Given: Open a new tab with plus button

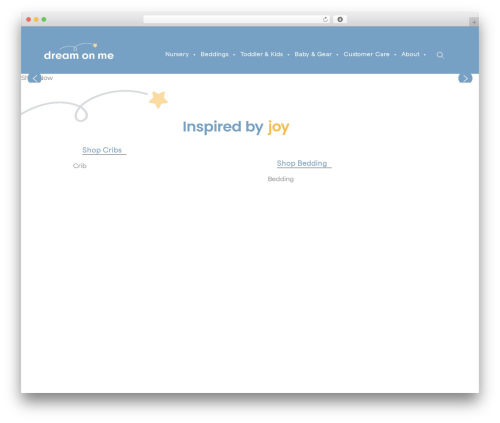Looking at the screenshot, I should (474, 22).
